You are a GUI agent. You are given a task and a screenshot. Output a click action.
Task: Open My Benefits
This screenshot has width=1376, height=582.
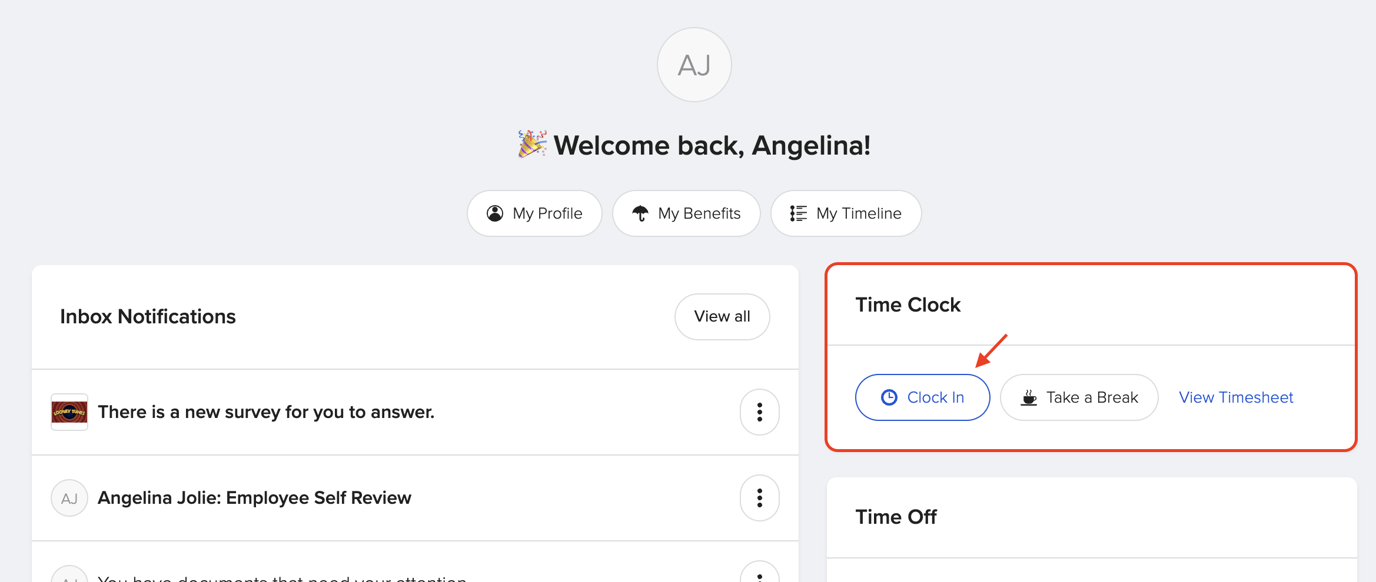[x=686, y=213]
